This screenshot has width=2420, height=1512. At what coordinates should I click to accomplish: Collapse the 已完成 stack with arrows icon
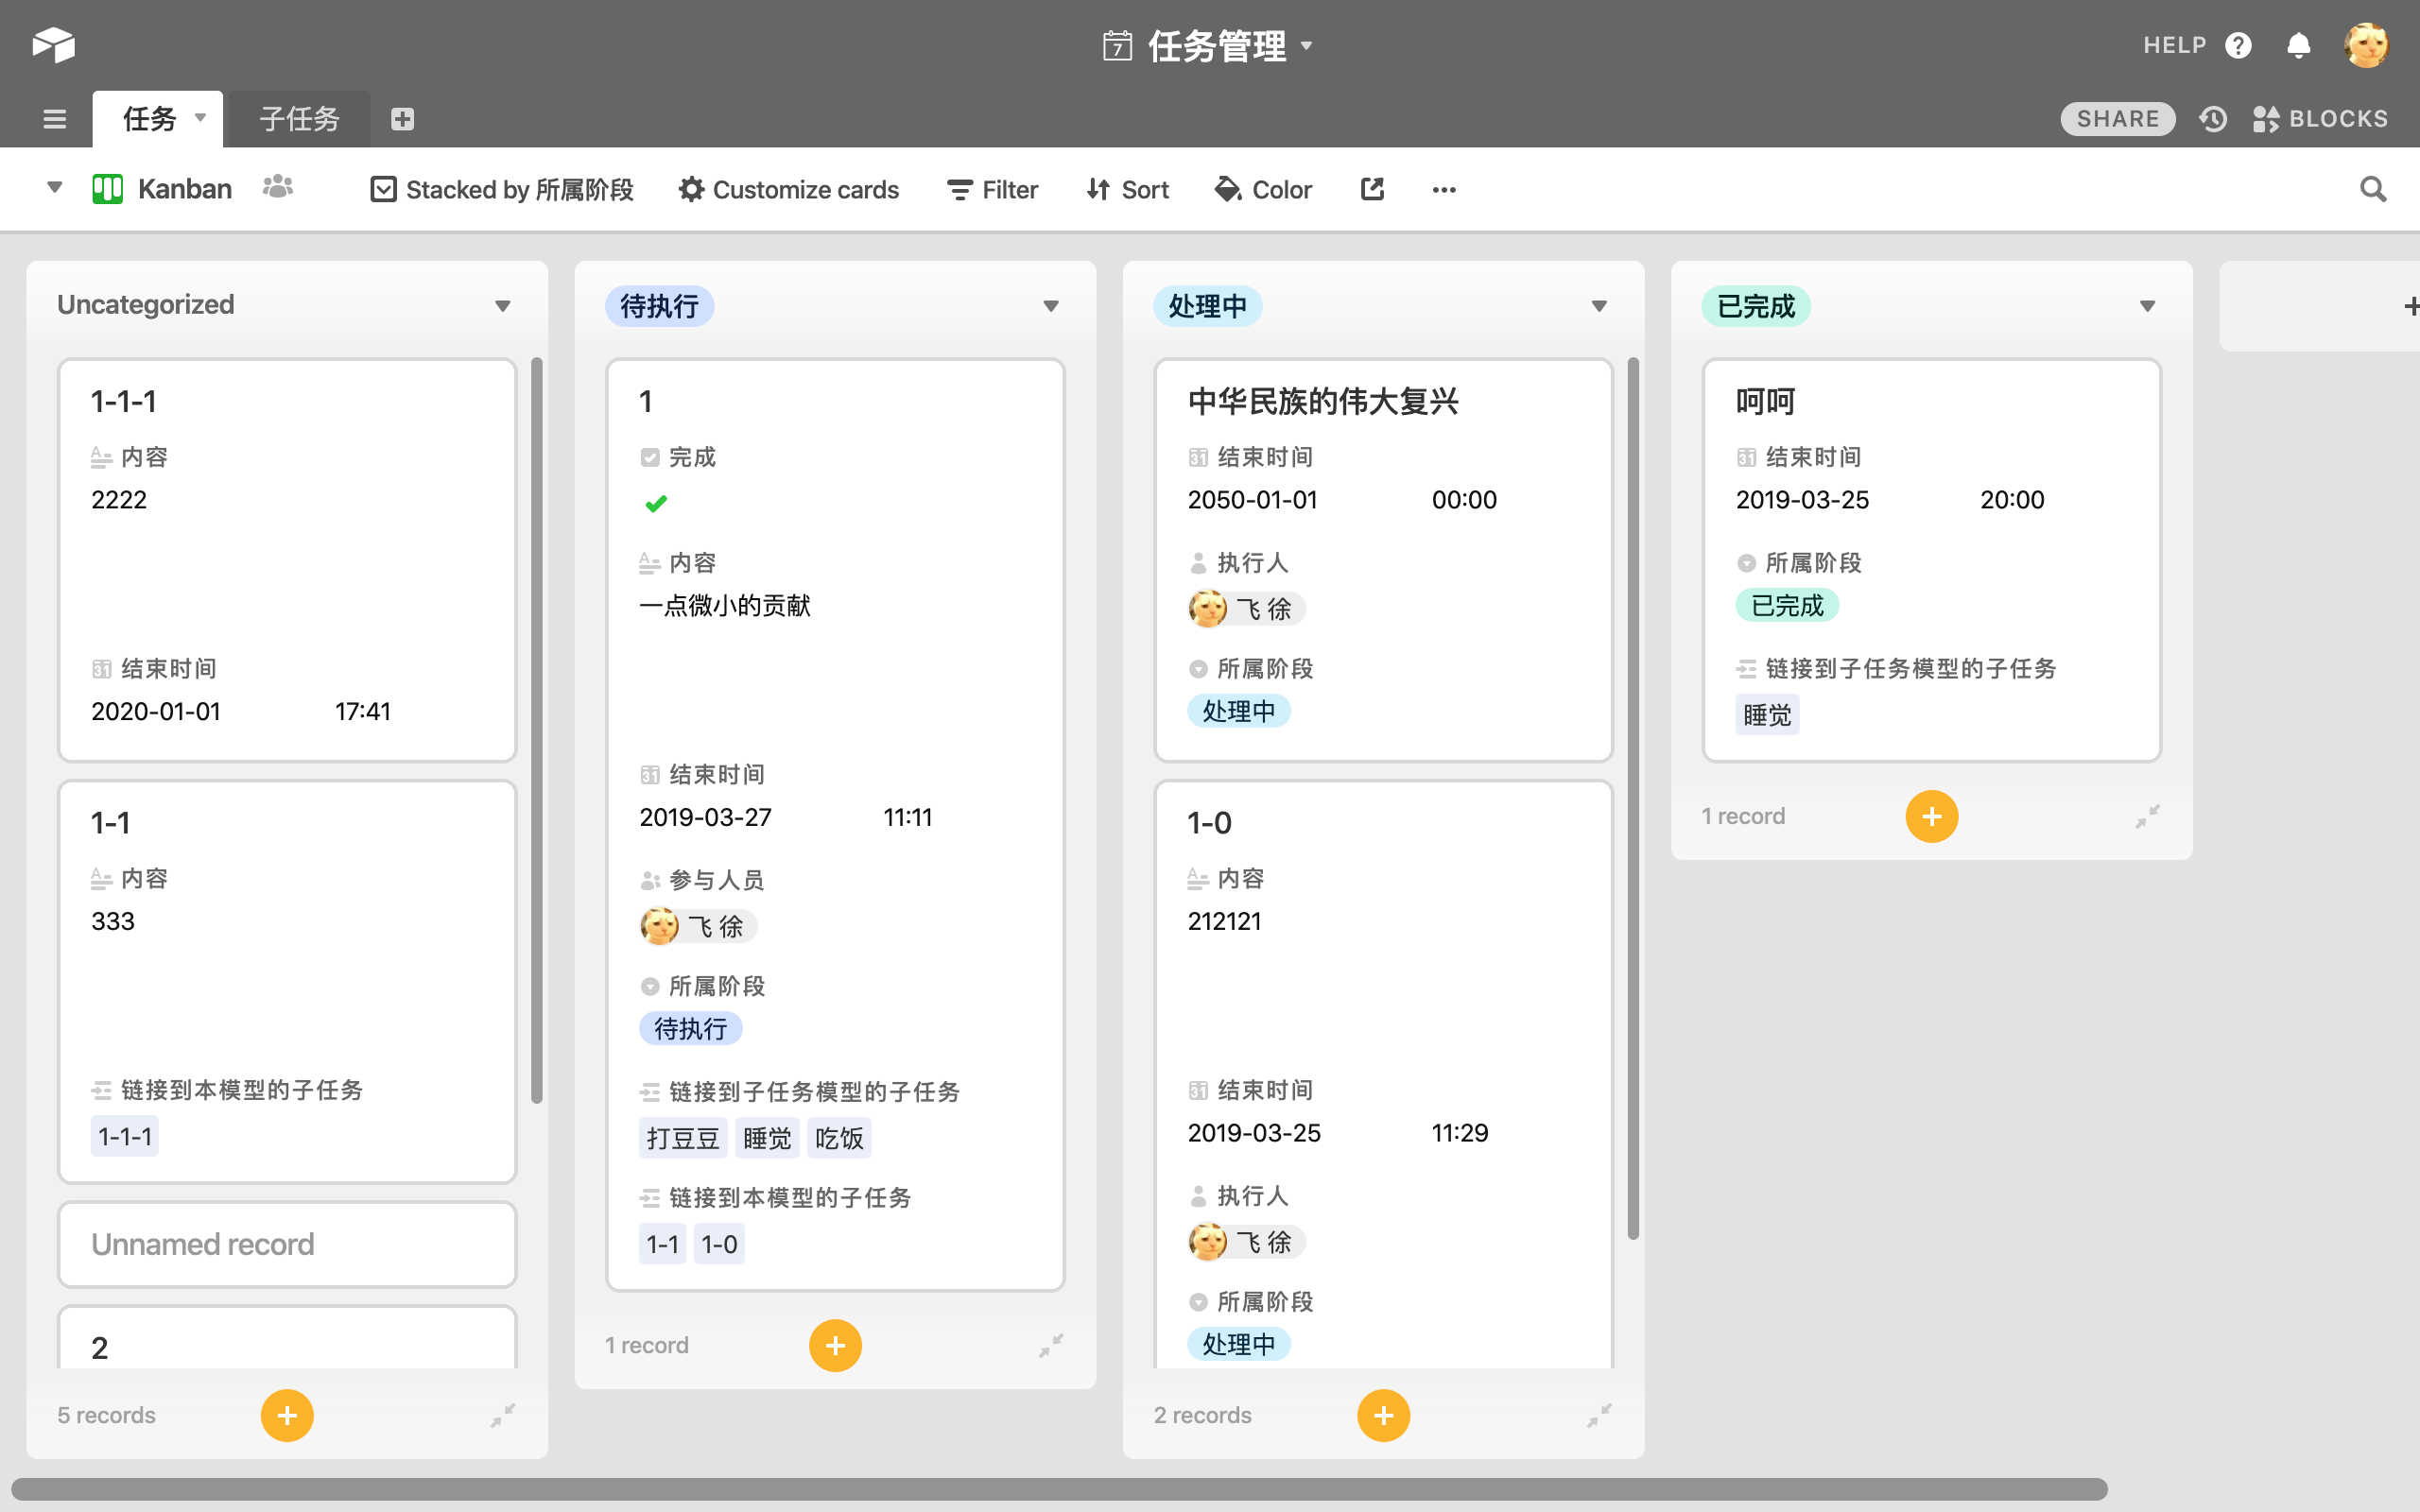click(2147, 816)
